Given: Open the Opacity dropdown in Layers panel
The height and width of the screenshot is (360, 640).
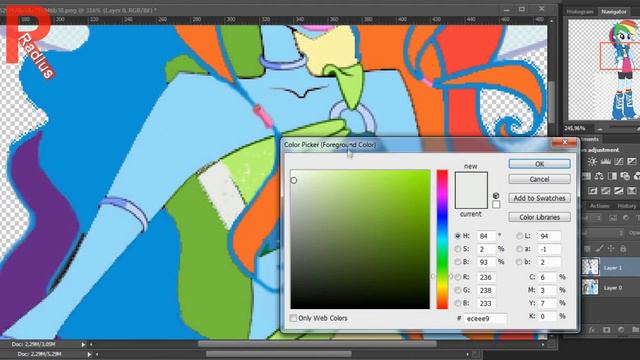Looking at the screenshot, I should [x=634, y=233].
